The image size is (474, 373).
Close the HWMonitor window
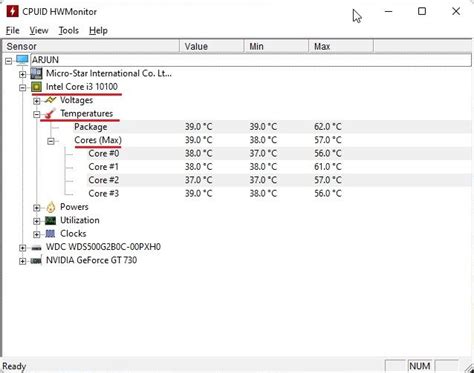456,11
